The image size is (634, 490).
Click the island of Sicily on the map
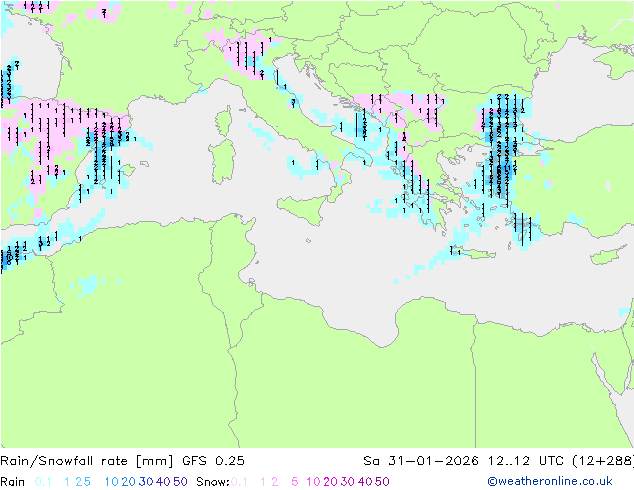tap(303, 209)
